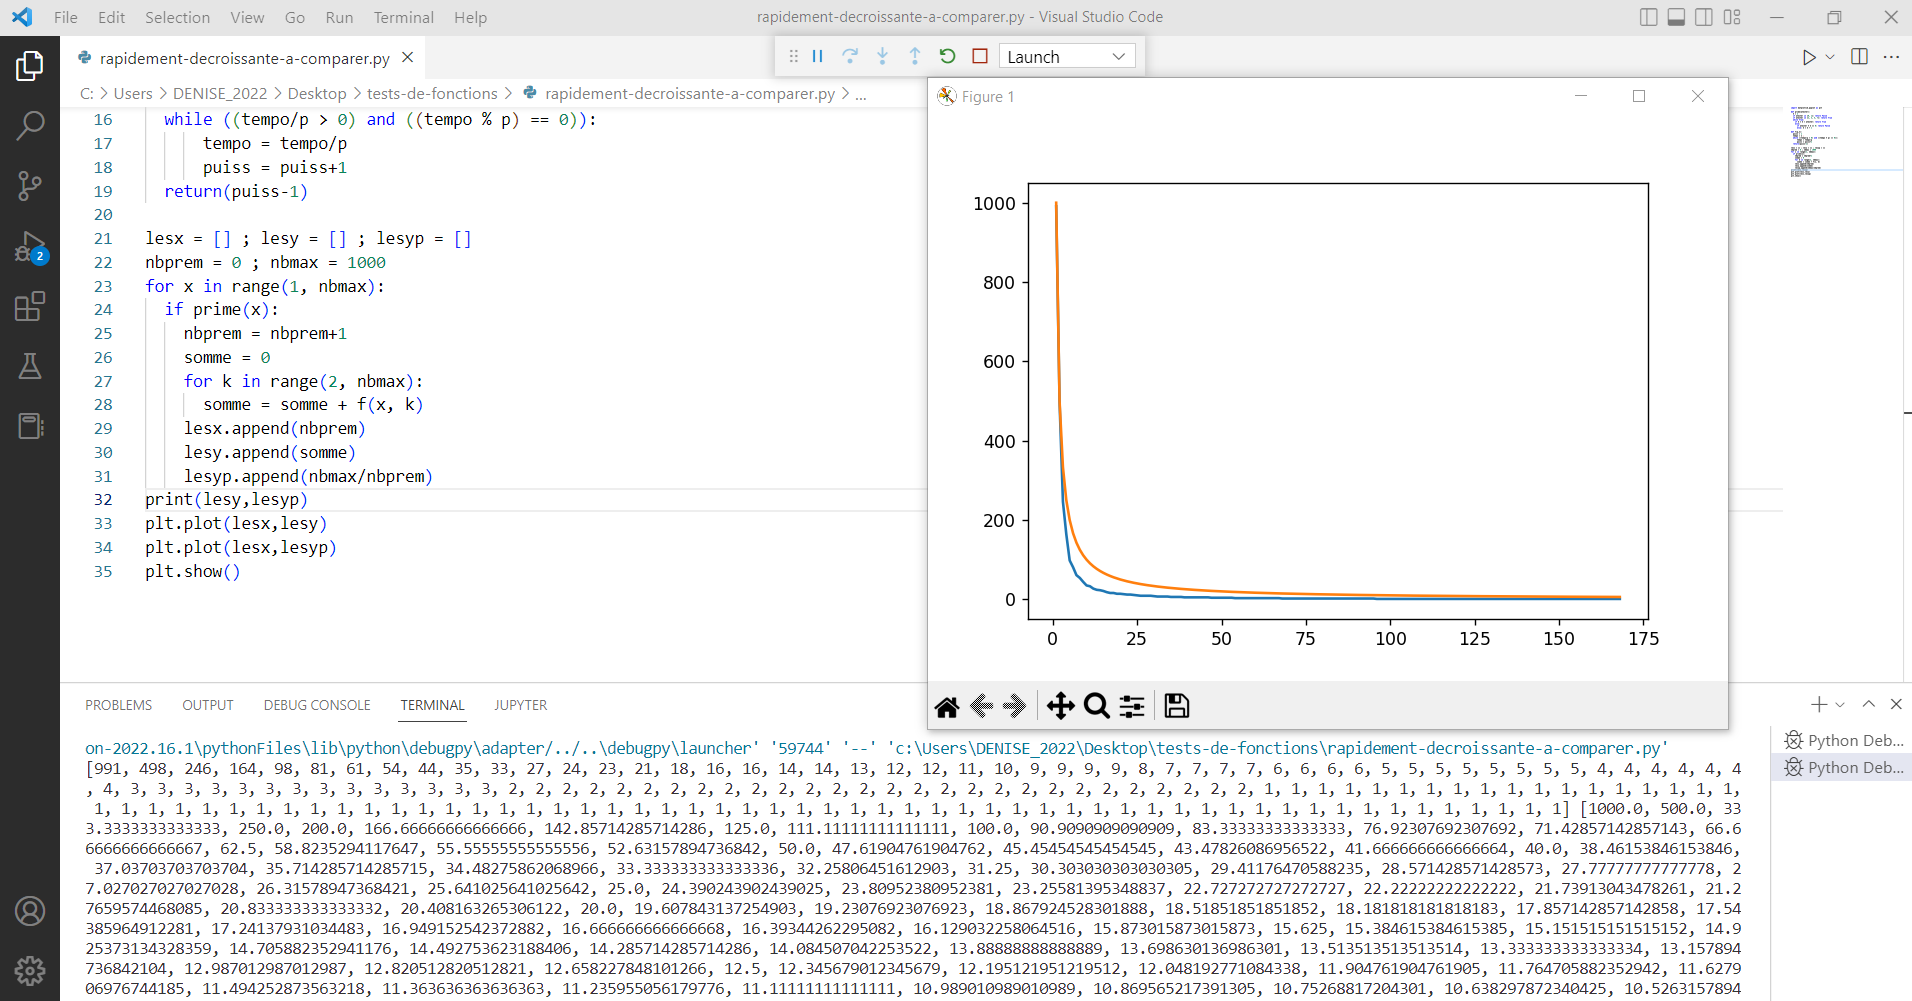The height and width of the screenshot is (1001, 1912).
Task: Open the Source Control view
Action: [x=30, y=186]
